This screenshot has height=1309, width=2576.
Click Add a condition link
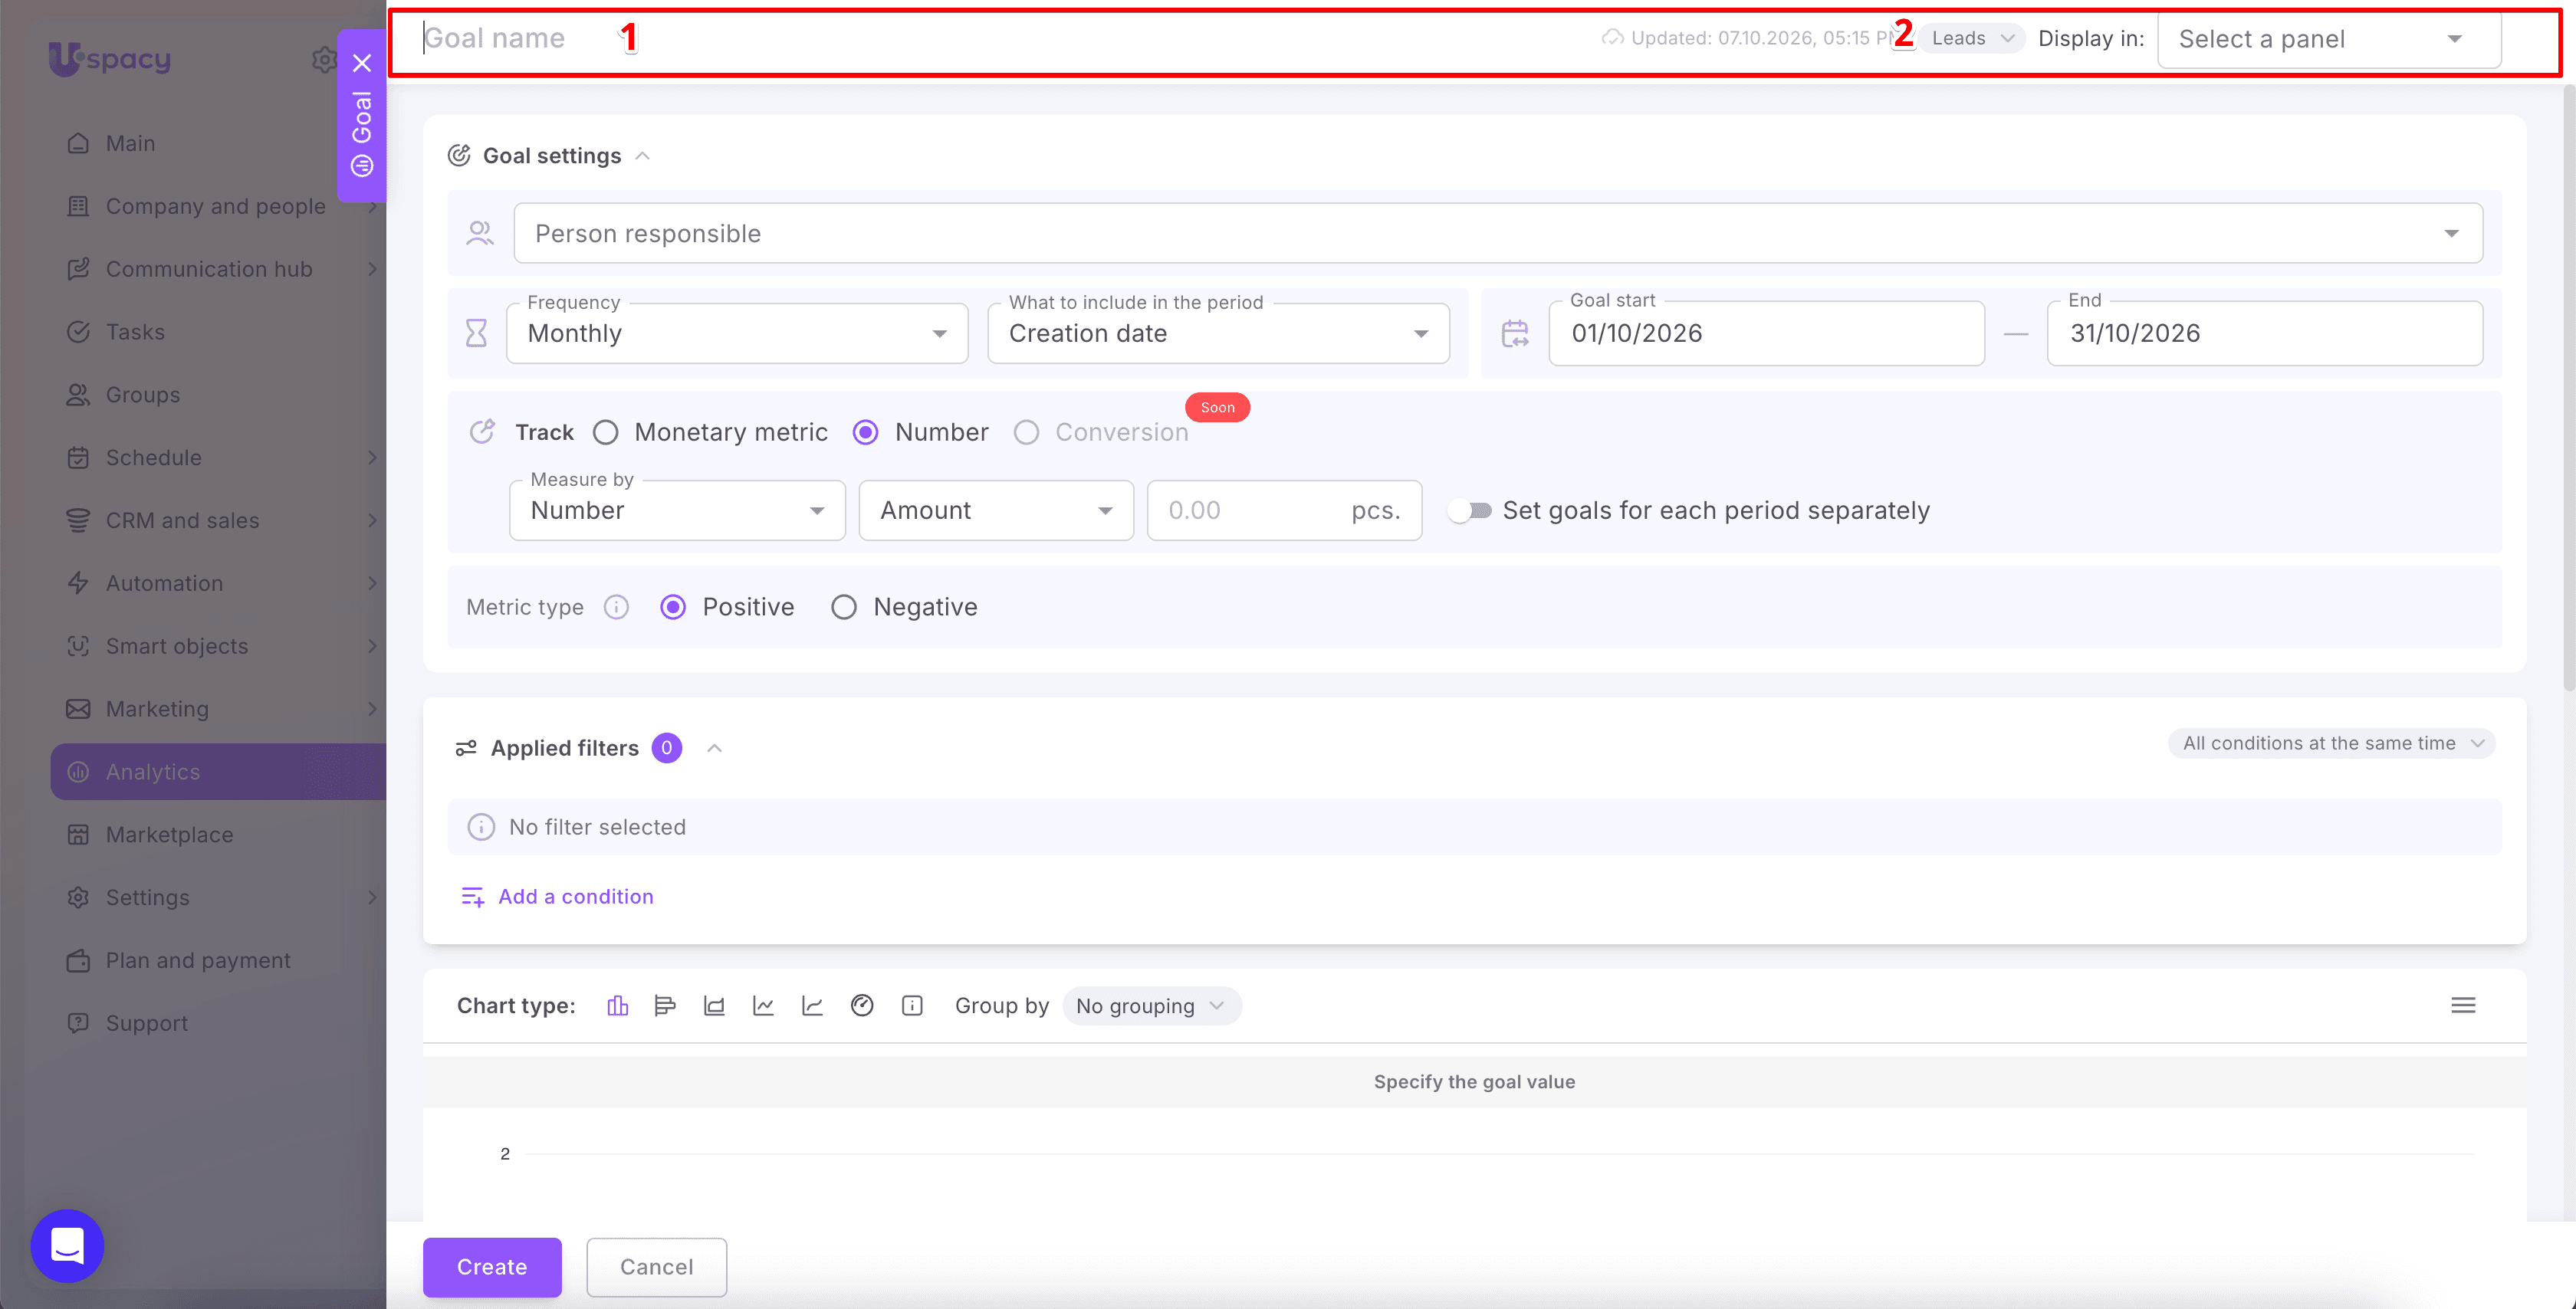click(557, 897)
